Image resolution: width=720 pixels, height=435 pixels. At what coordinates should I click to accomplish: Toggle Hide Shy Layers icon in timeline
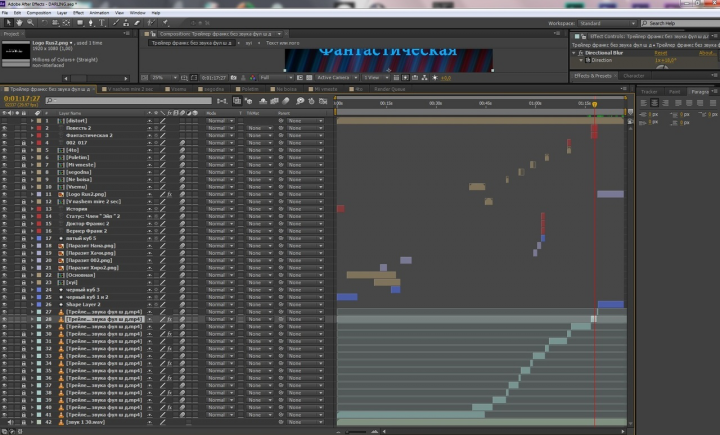tap(263, 101)
